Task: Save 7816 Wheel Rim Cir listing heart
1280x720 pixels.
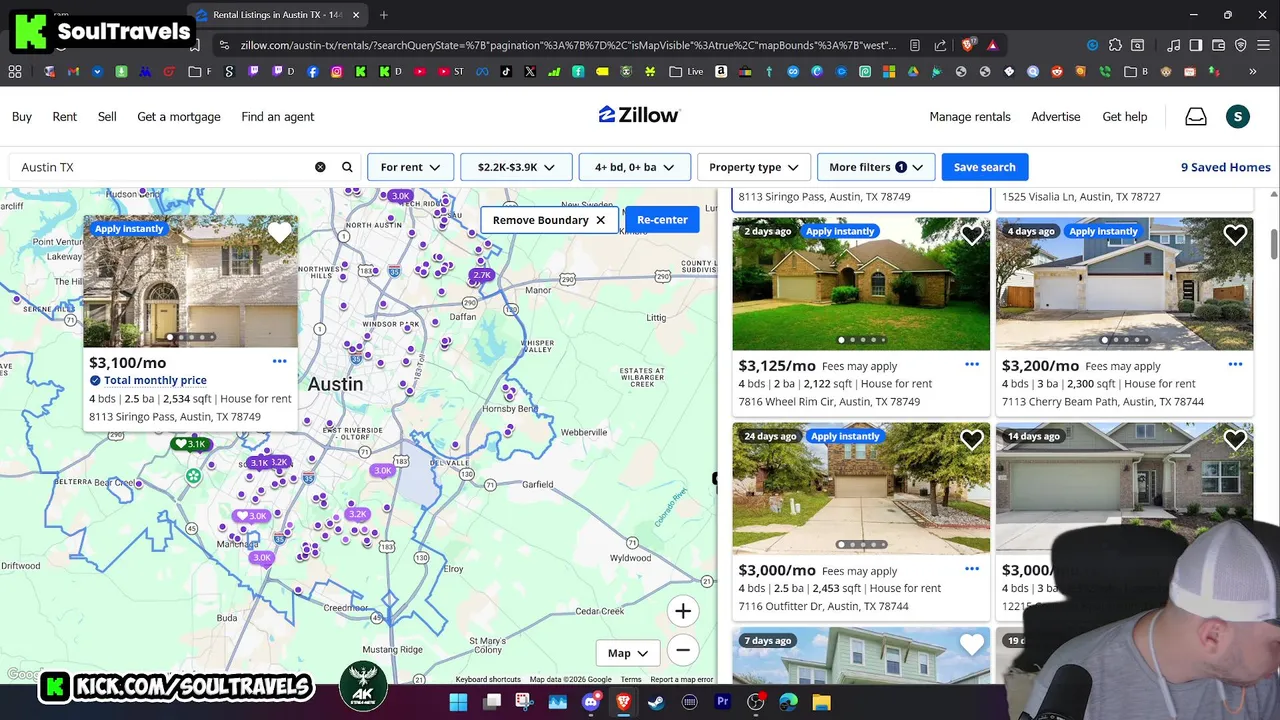Action: (x=972, y=235)
